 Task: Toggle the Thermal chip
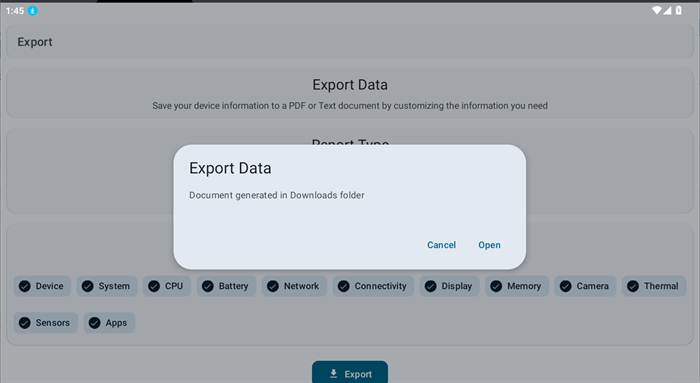click(654, 286)
